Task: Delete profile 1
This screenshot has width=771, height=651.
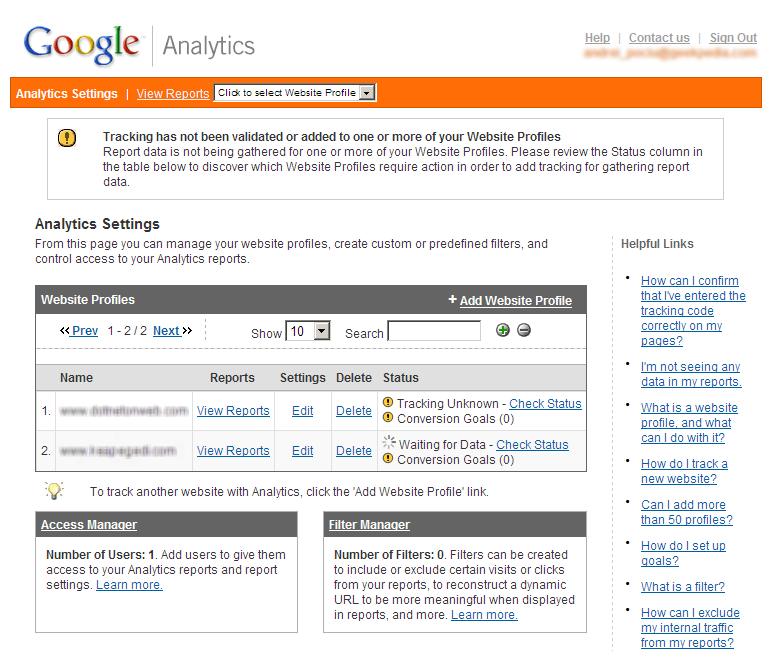Action: click(x=354, y=411)
